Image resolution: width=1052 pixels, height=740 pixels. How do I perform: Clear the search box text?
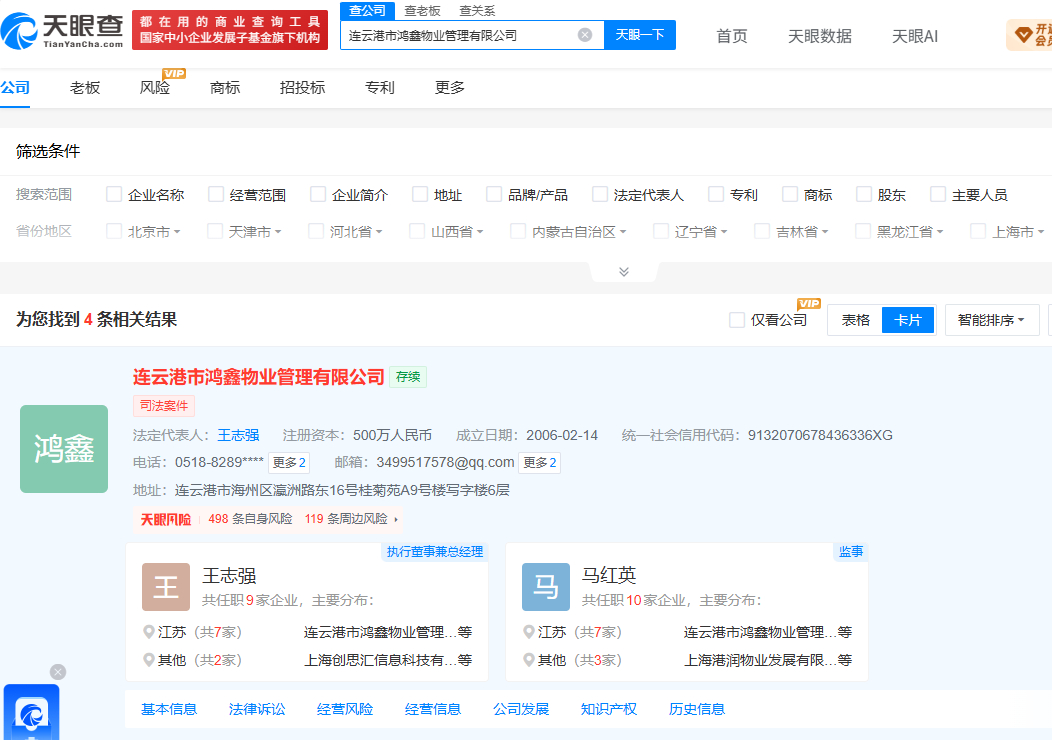[585, 35]
